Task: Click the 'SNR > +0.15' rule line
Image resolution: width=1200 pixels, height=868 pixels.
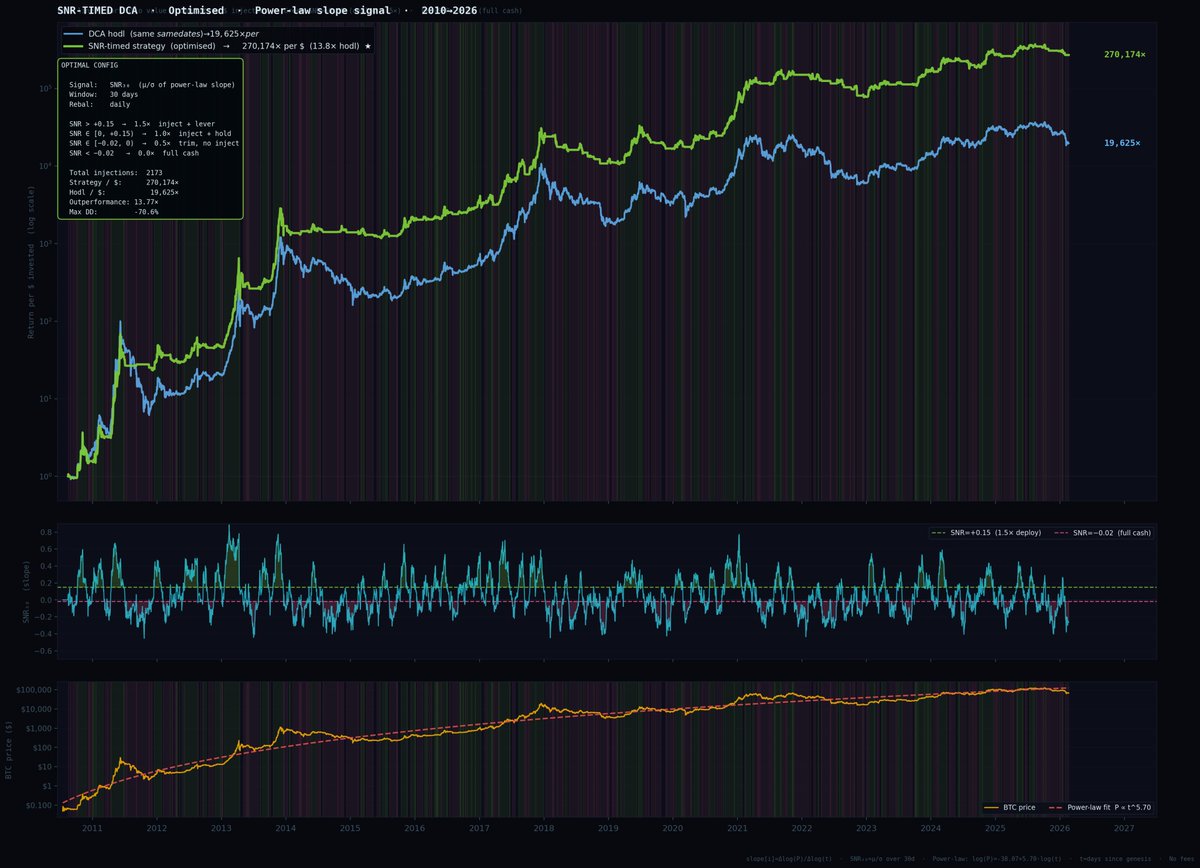Action: tap(140, 124)
